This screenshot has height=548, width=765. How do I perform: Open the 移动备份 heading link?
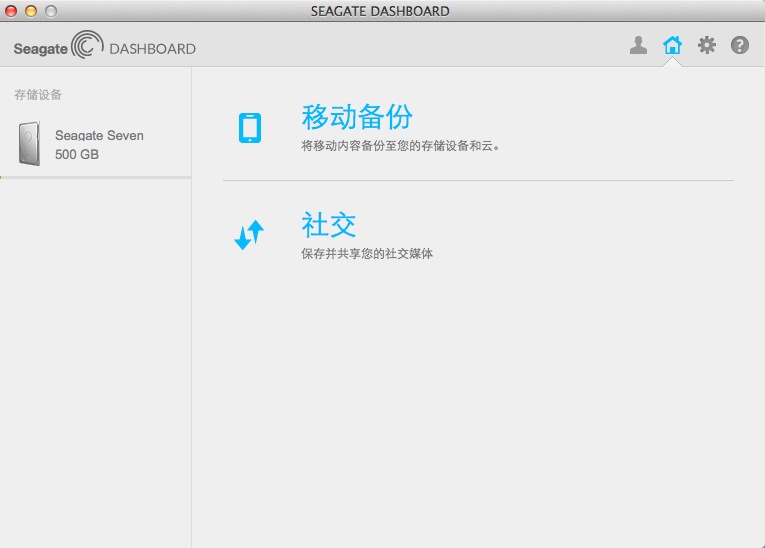click(357, 117)
